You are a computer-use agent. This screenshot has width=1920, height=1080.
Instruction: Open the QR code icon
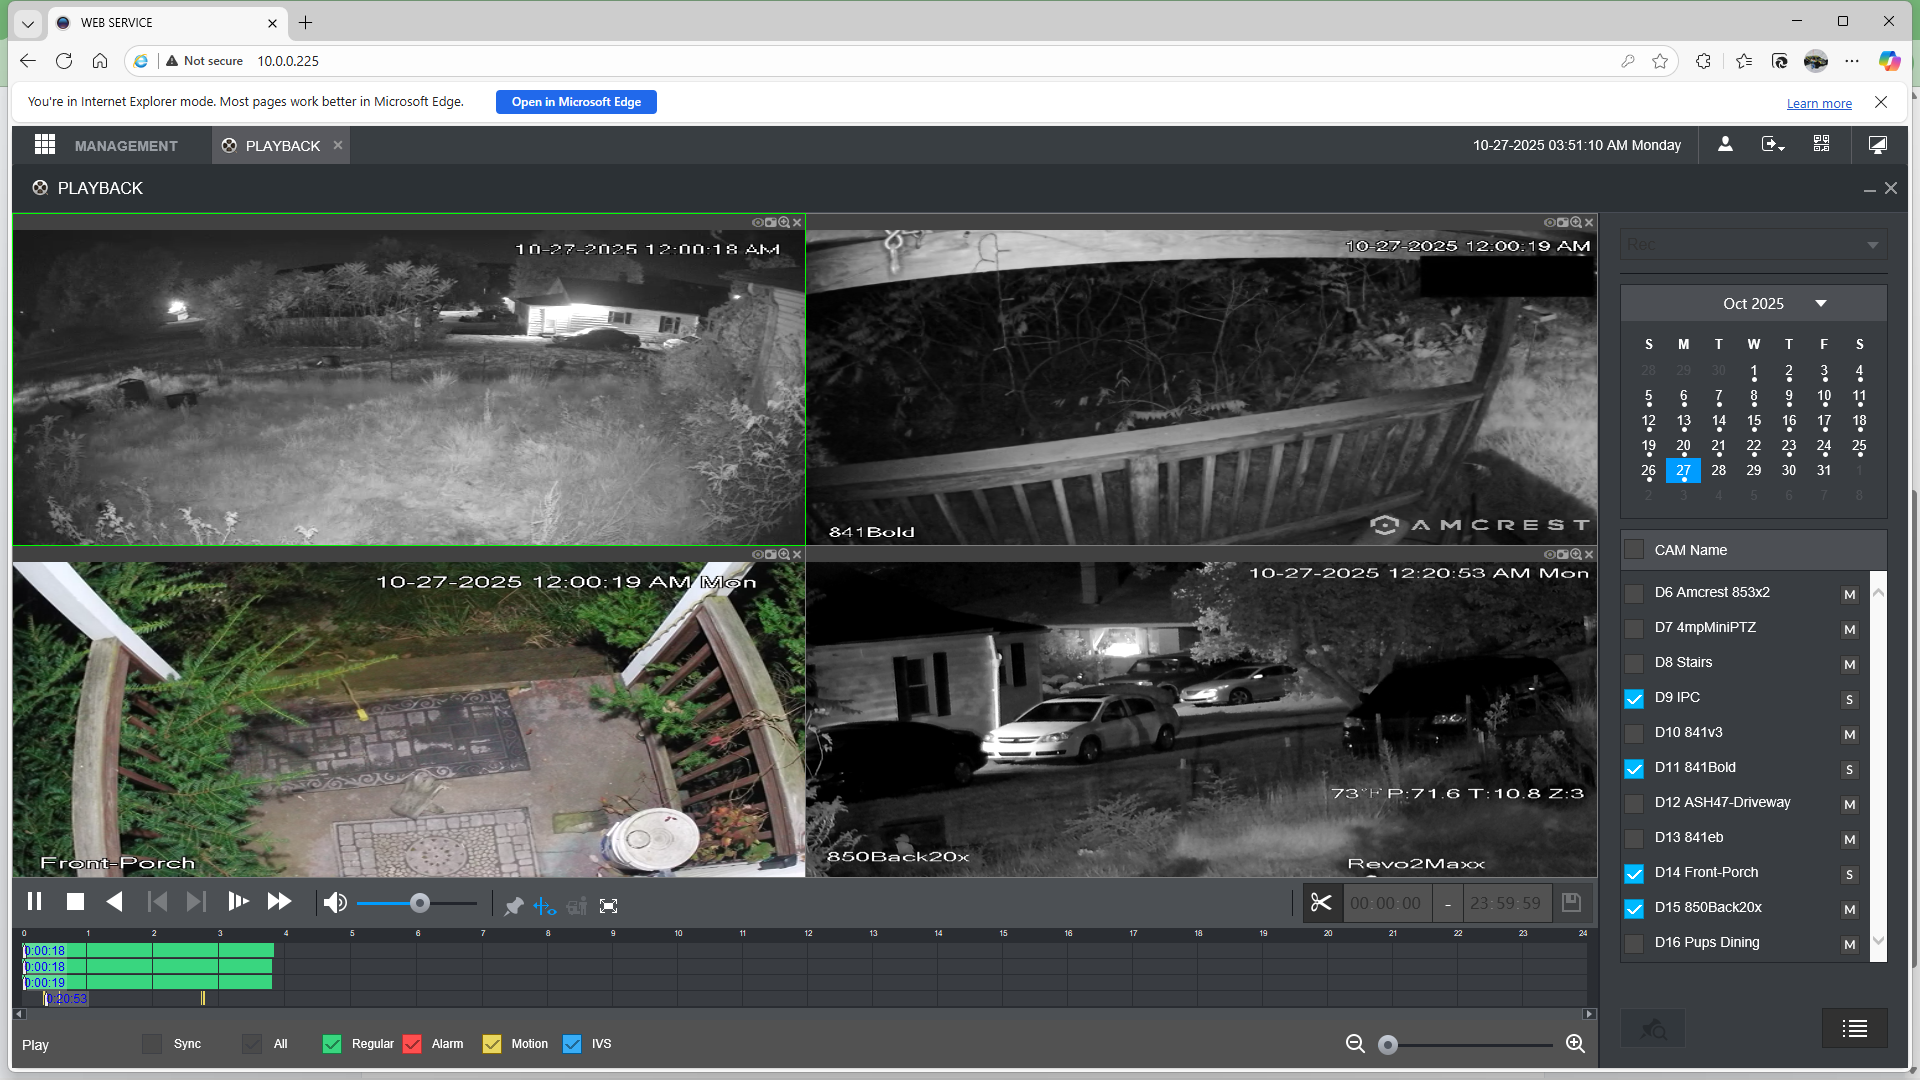pyautogui.click(x=1822, y=145)
